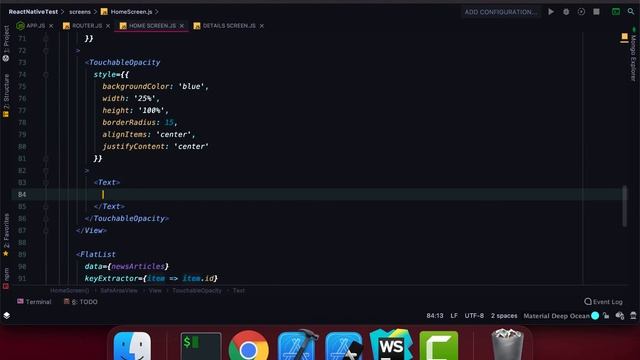Screen dimensions: 640x360
Task: Open the Favorites tool window
Action: coord(6,235)
